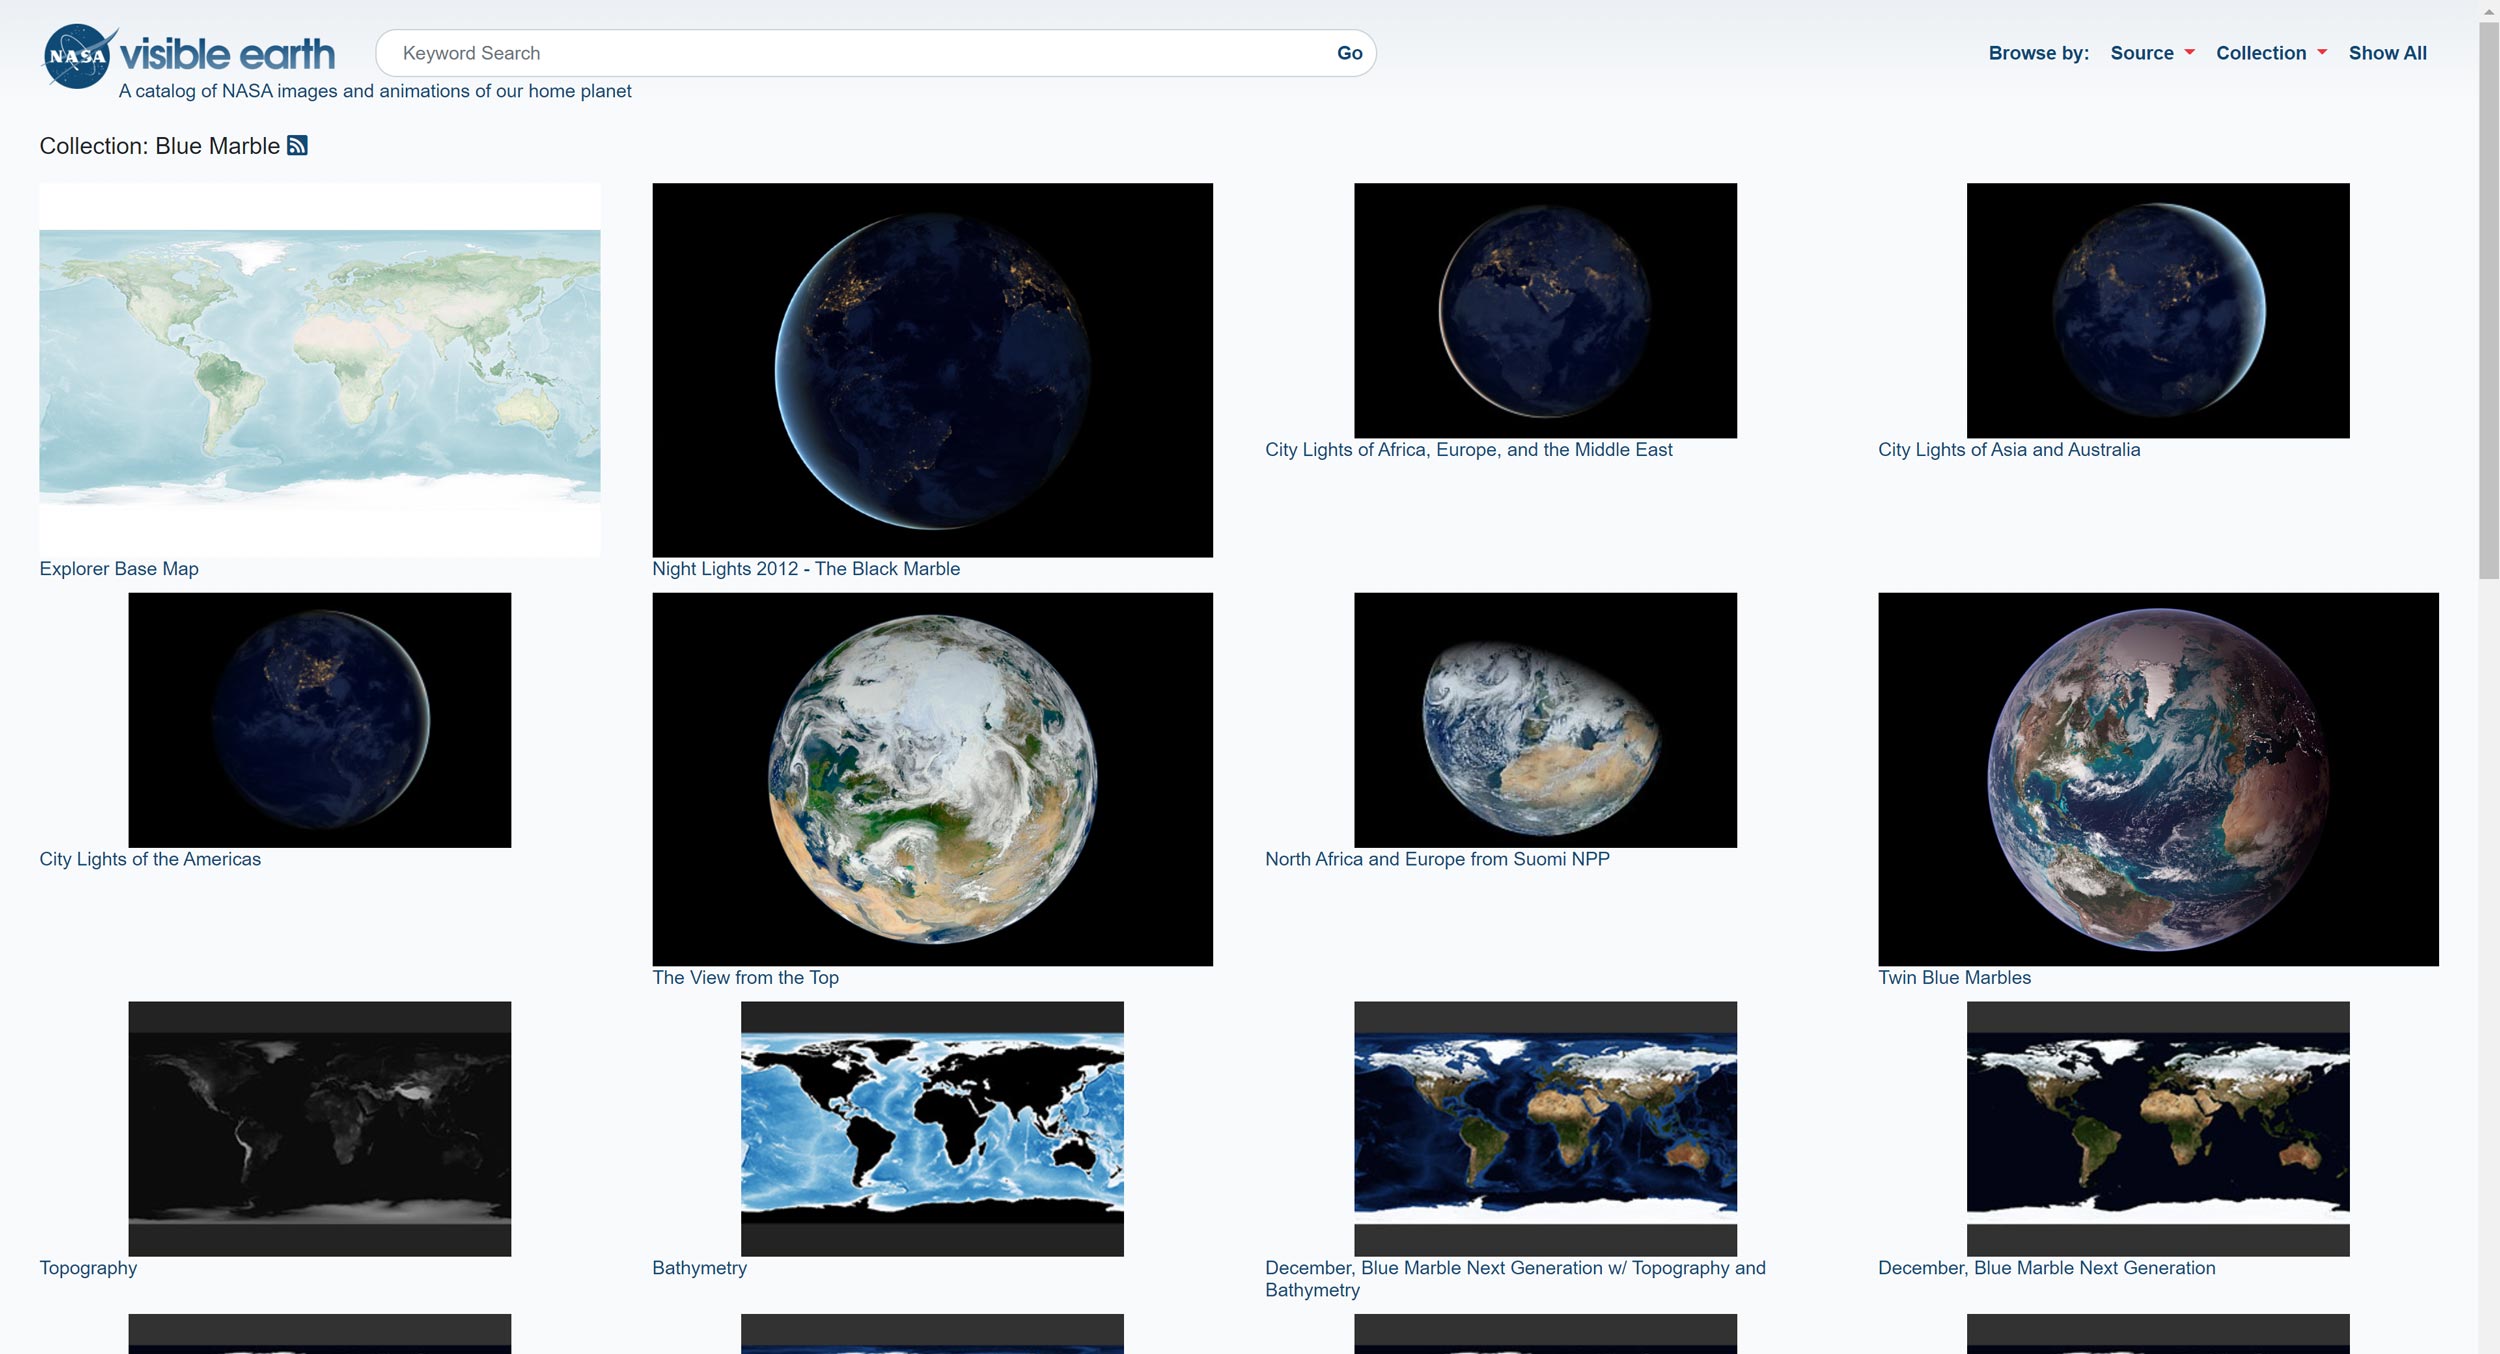Screen dimensions: 2500x1354
Task: Open City Lights of Africa, Europe thumbnail
Action: pos(1544,310)
